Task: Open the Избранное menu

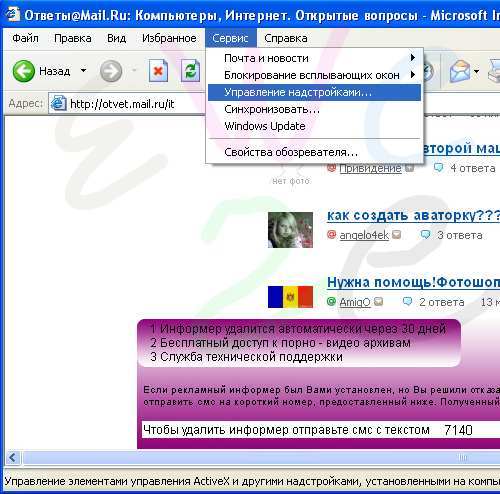Action: coord(169,38)
